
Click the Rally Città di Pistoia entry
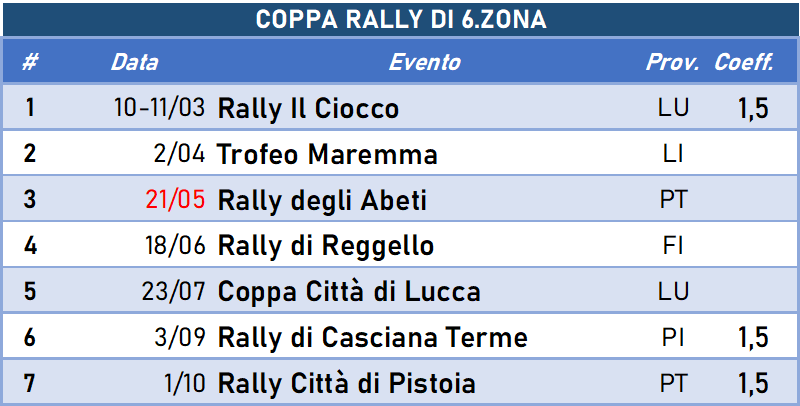(346, 383)
